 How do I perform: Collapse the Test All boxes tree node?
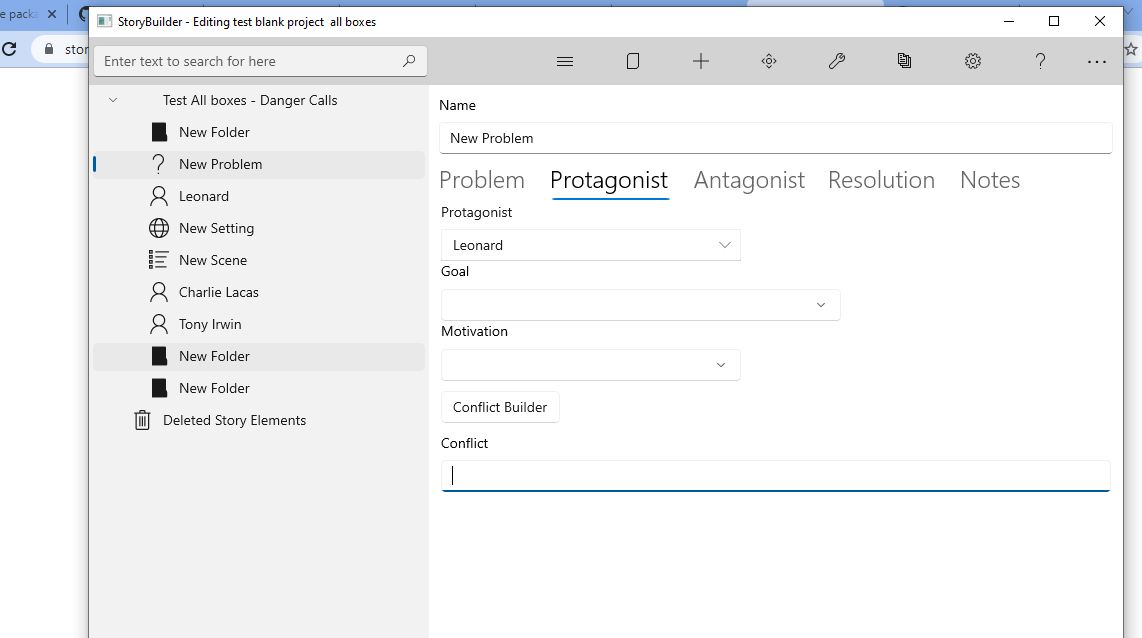click(113, 100)
